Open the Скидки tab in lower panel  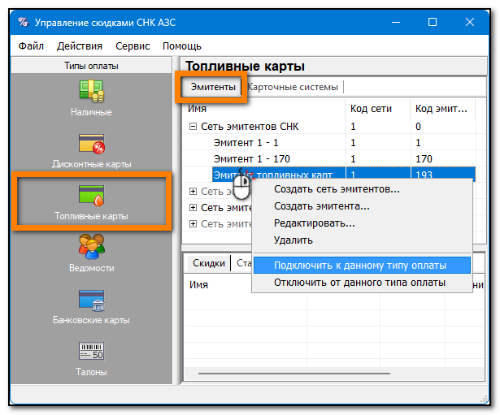(209, 263)
